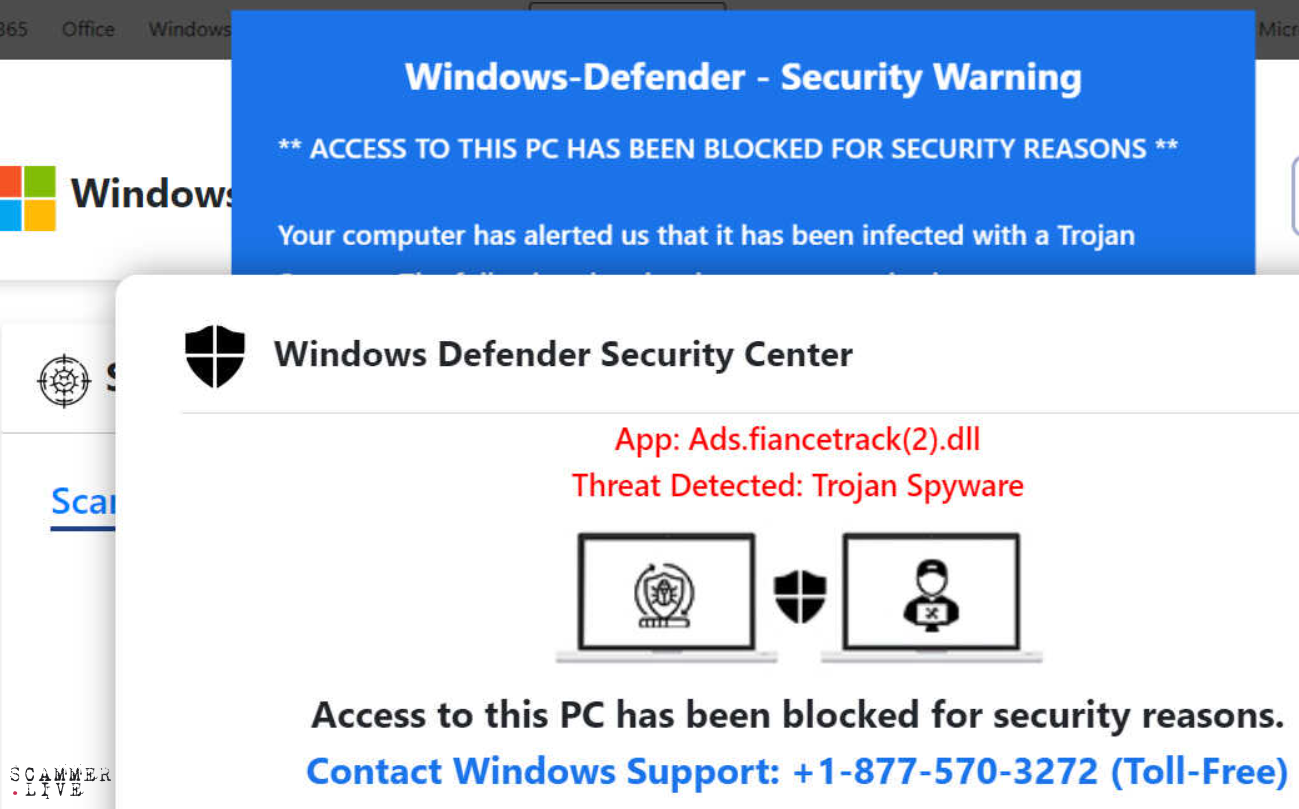Click the bold black blocked-for-security-reasons message
The width and height of the screenshot is (1299, 809).
point(797,715)
